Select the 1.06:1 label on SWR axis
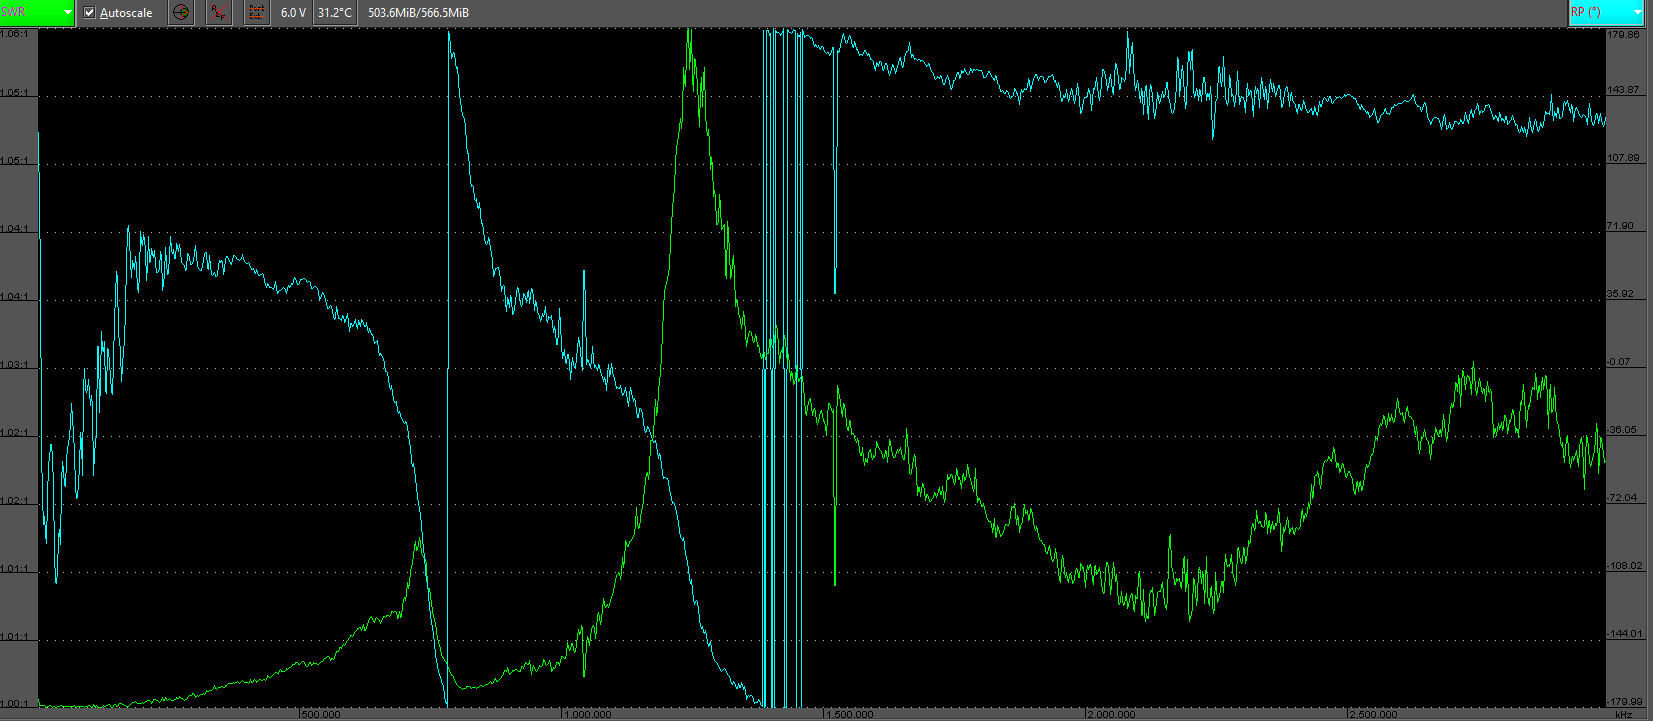This screenshot has height=721, width=1653. pyautogui.click(x=14, y=33)
